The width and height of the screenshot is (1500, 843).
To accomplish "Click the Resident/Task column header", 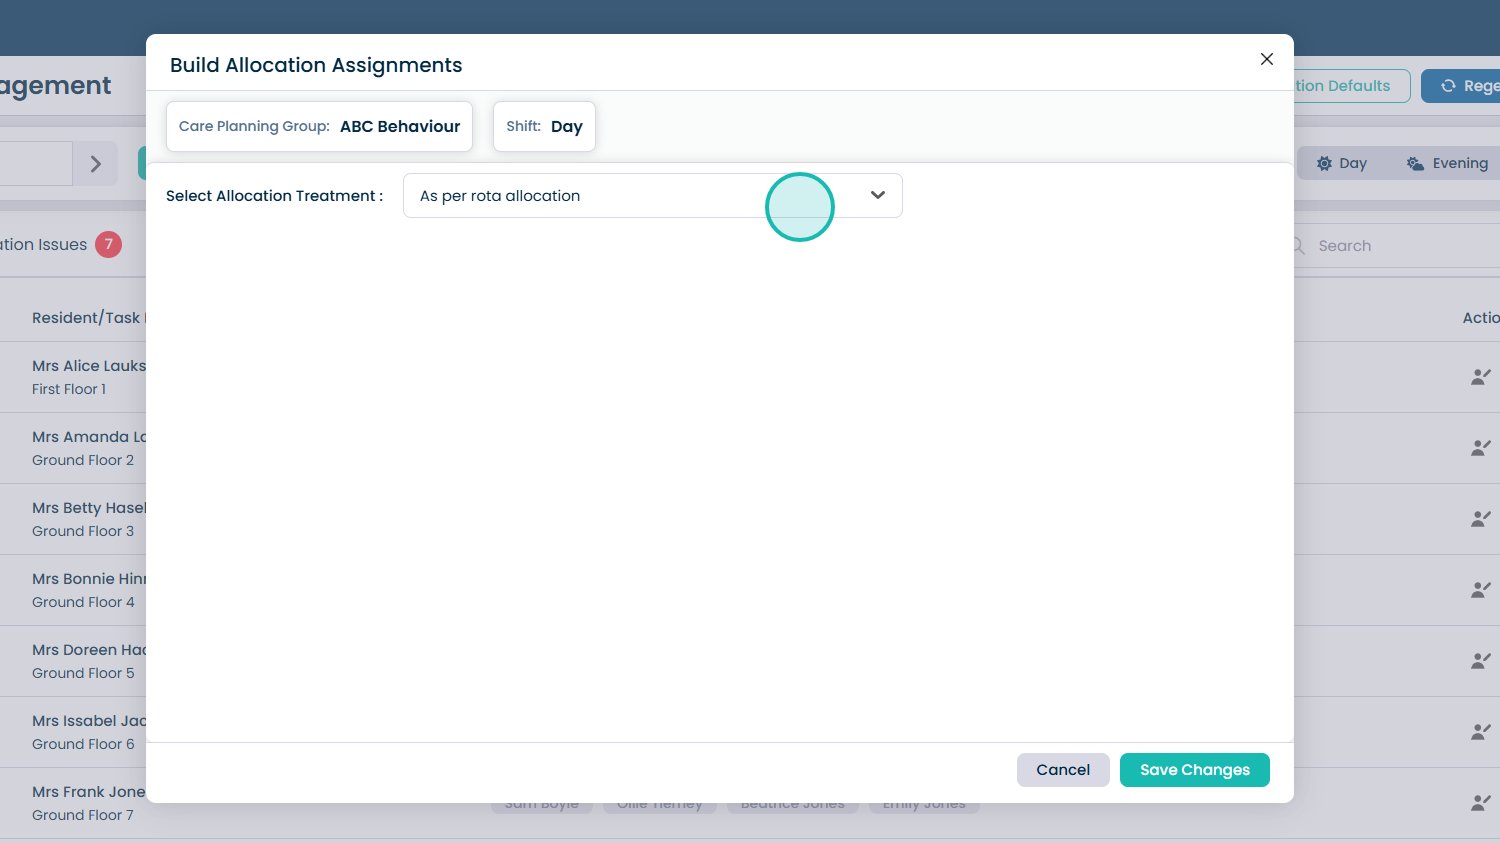I will pos(89,318).
